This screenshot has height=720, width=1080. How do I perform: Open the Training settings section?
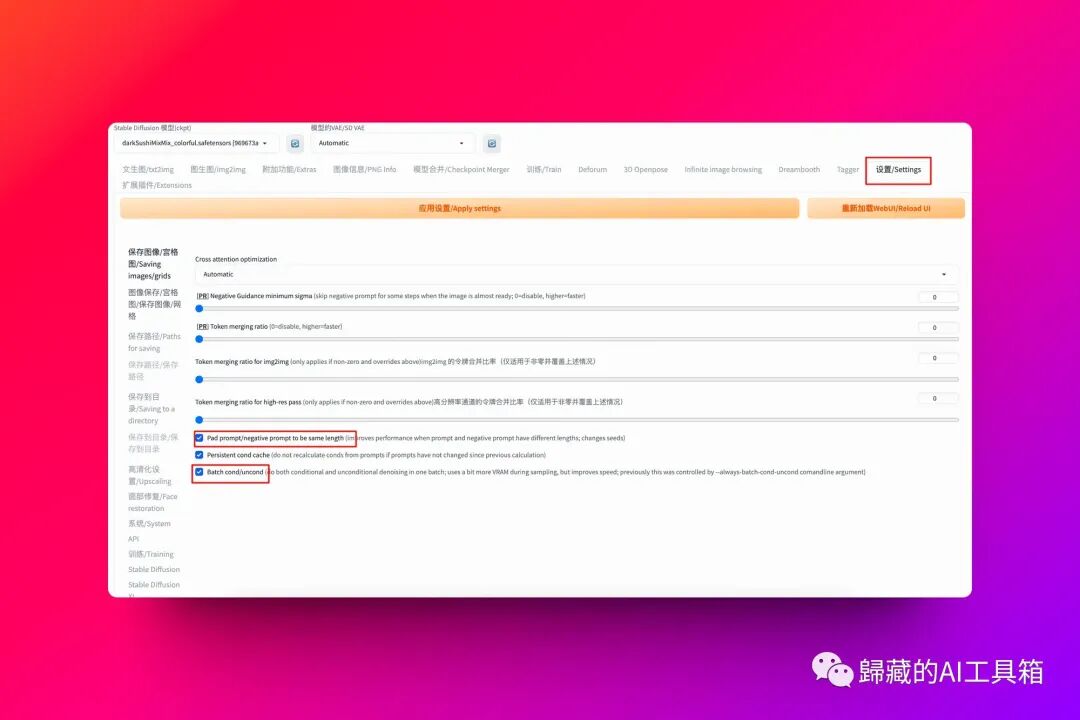pos(151,554)
